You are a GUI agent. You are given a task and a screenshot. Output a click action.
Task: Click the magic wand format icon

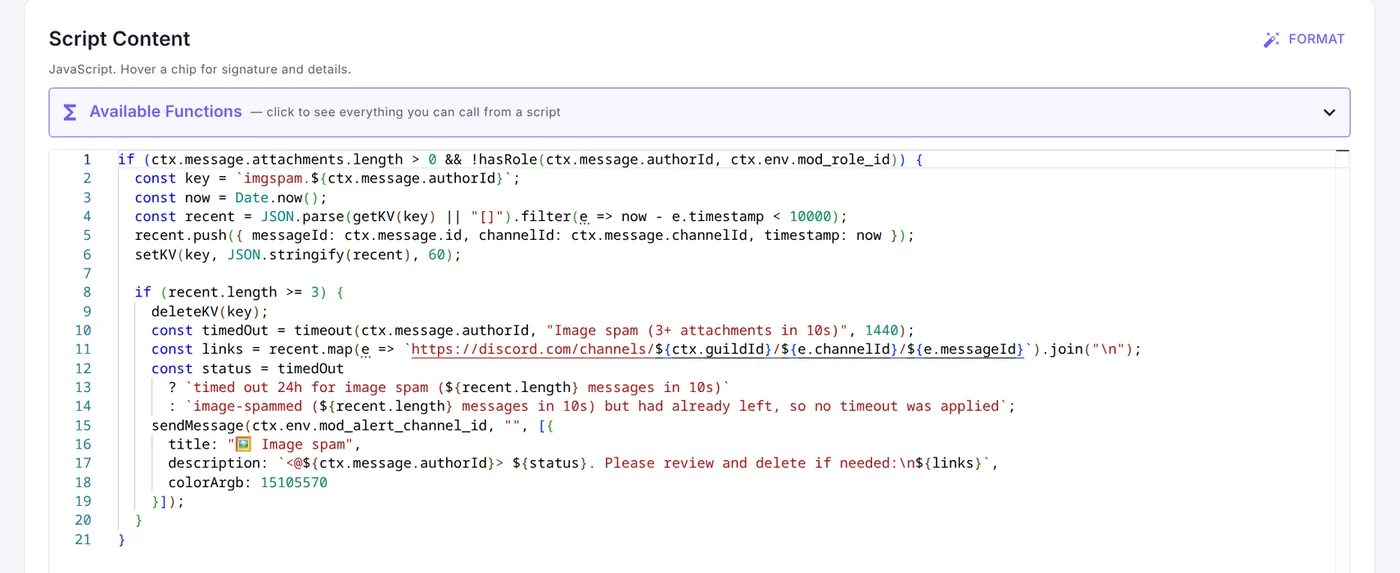[1272, 40]
